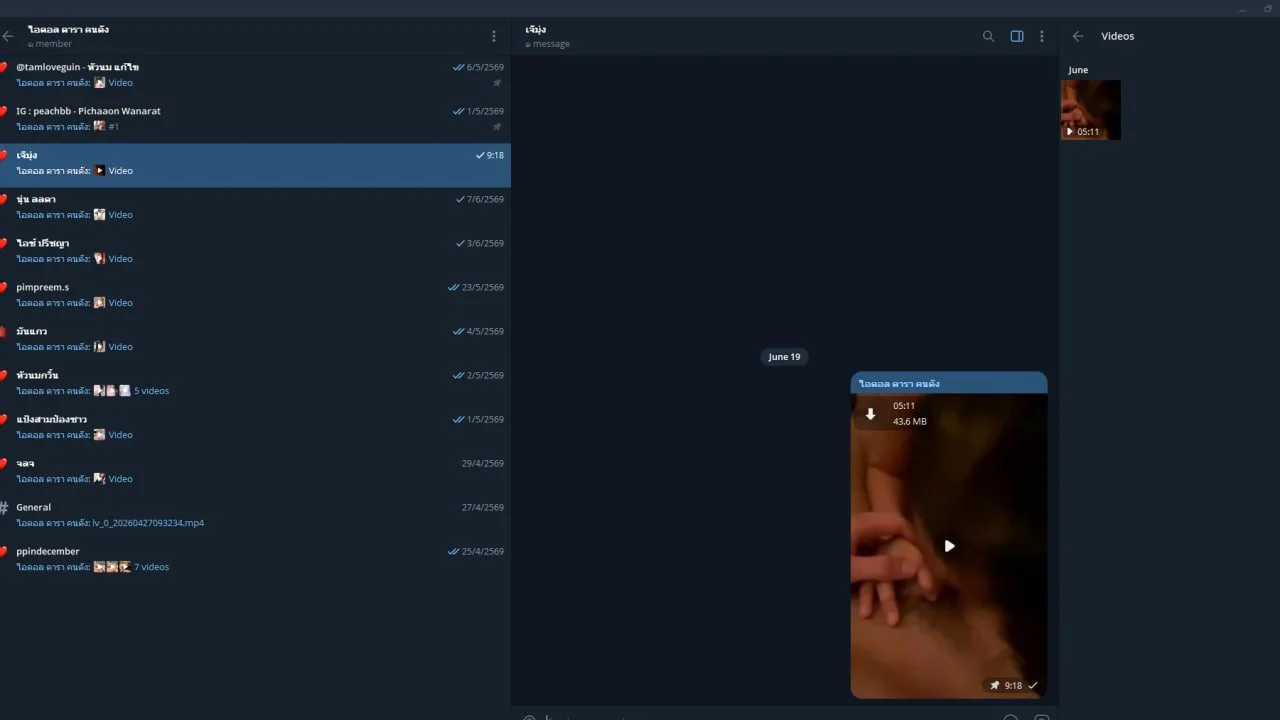The image size is (1280, 720).
Task: Click the search icon in the chat header
Action: click(x=988, y=36)
